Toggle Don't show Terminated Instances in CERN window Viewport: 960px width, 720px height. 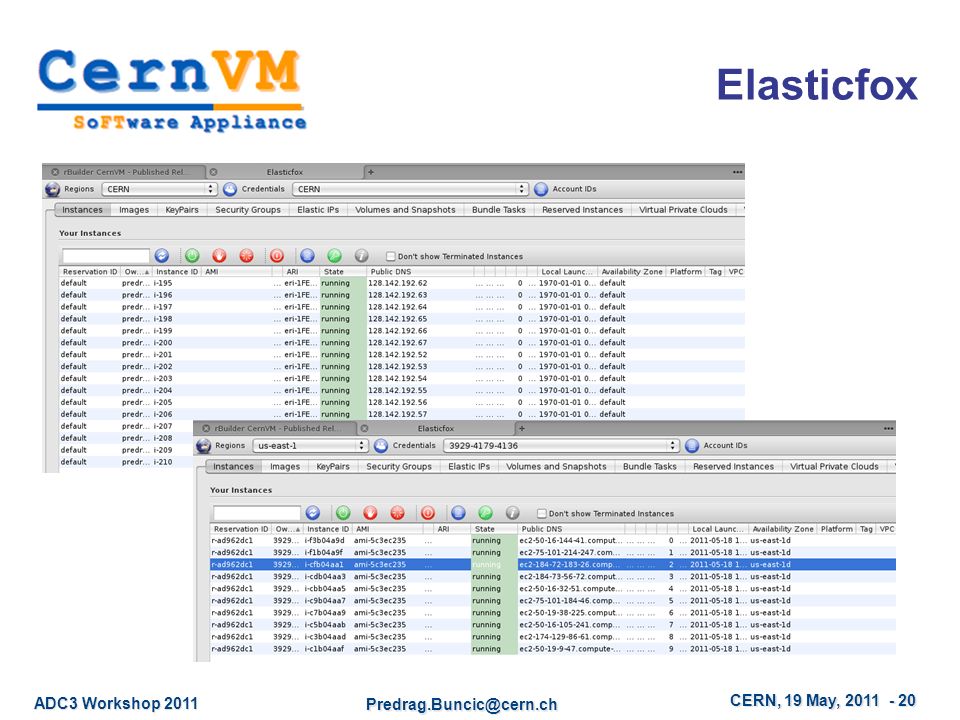[391, 256]
